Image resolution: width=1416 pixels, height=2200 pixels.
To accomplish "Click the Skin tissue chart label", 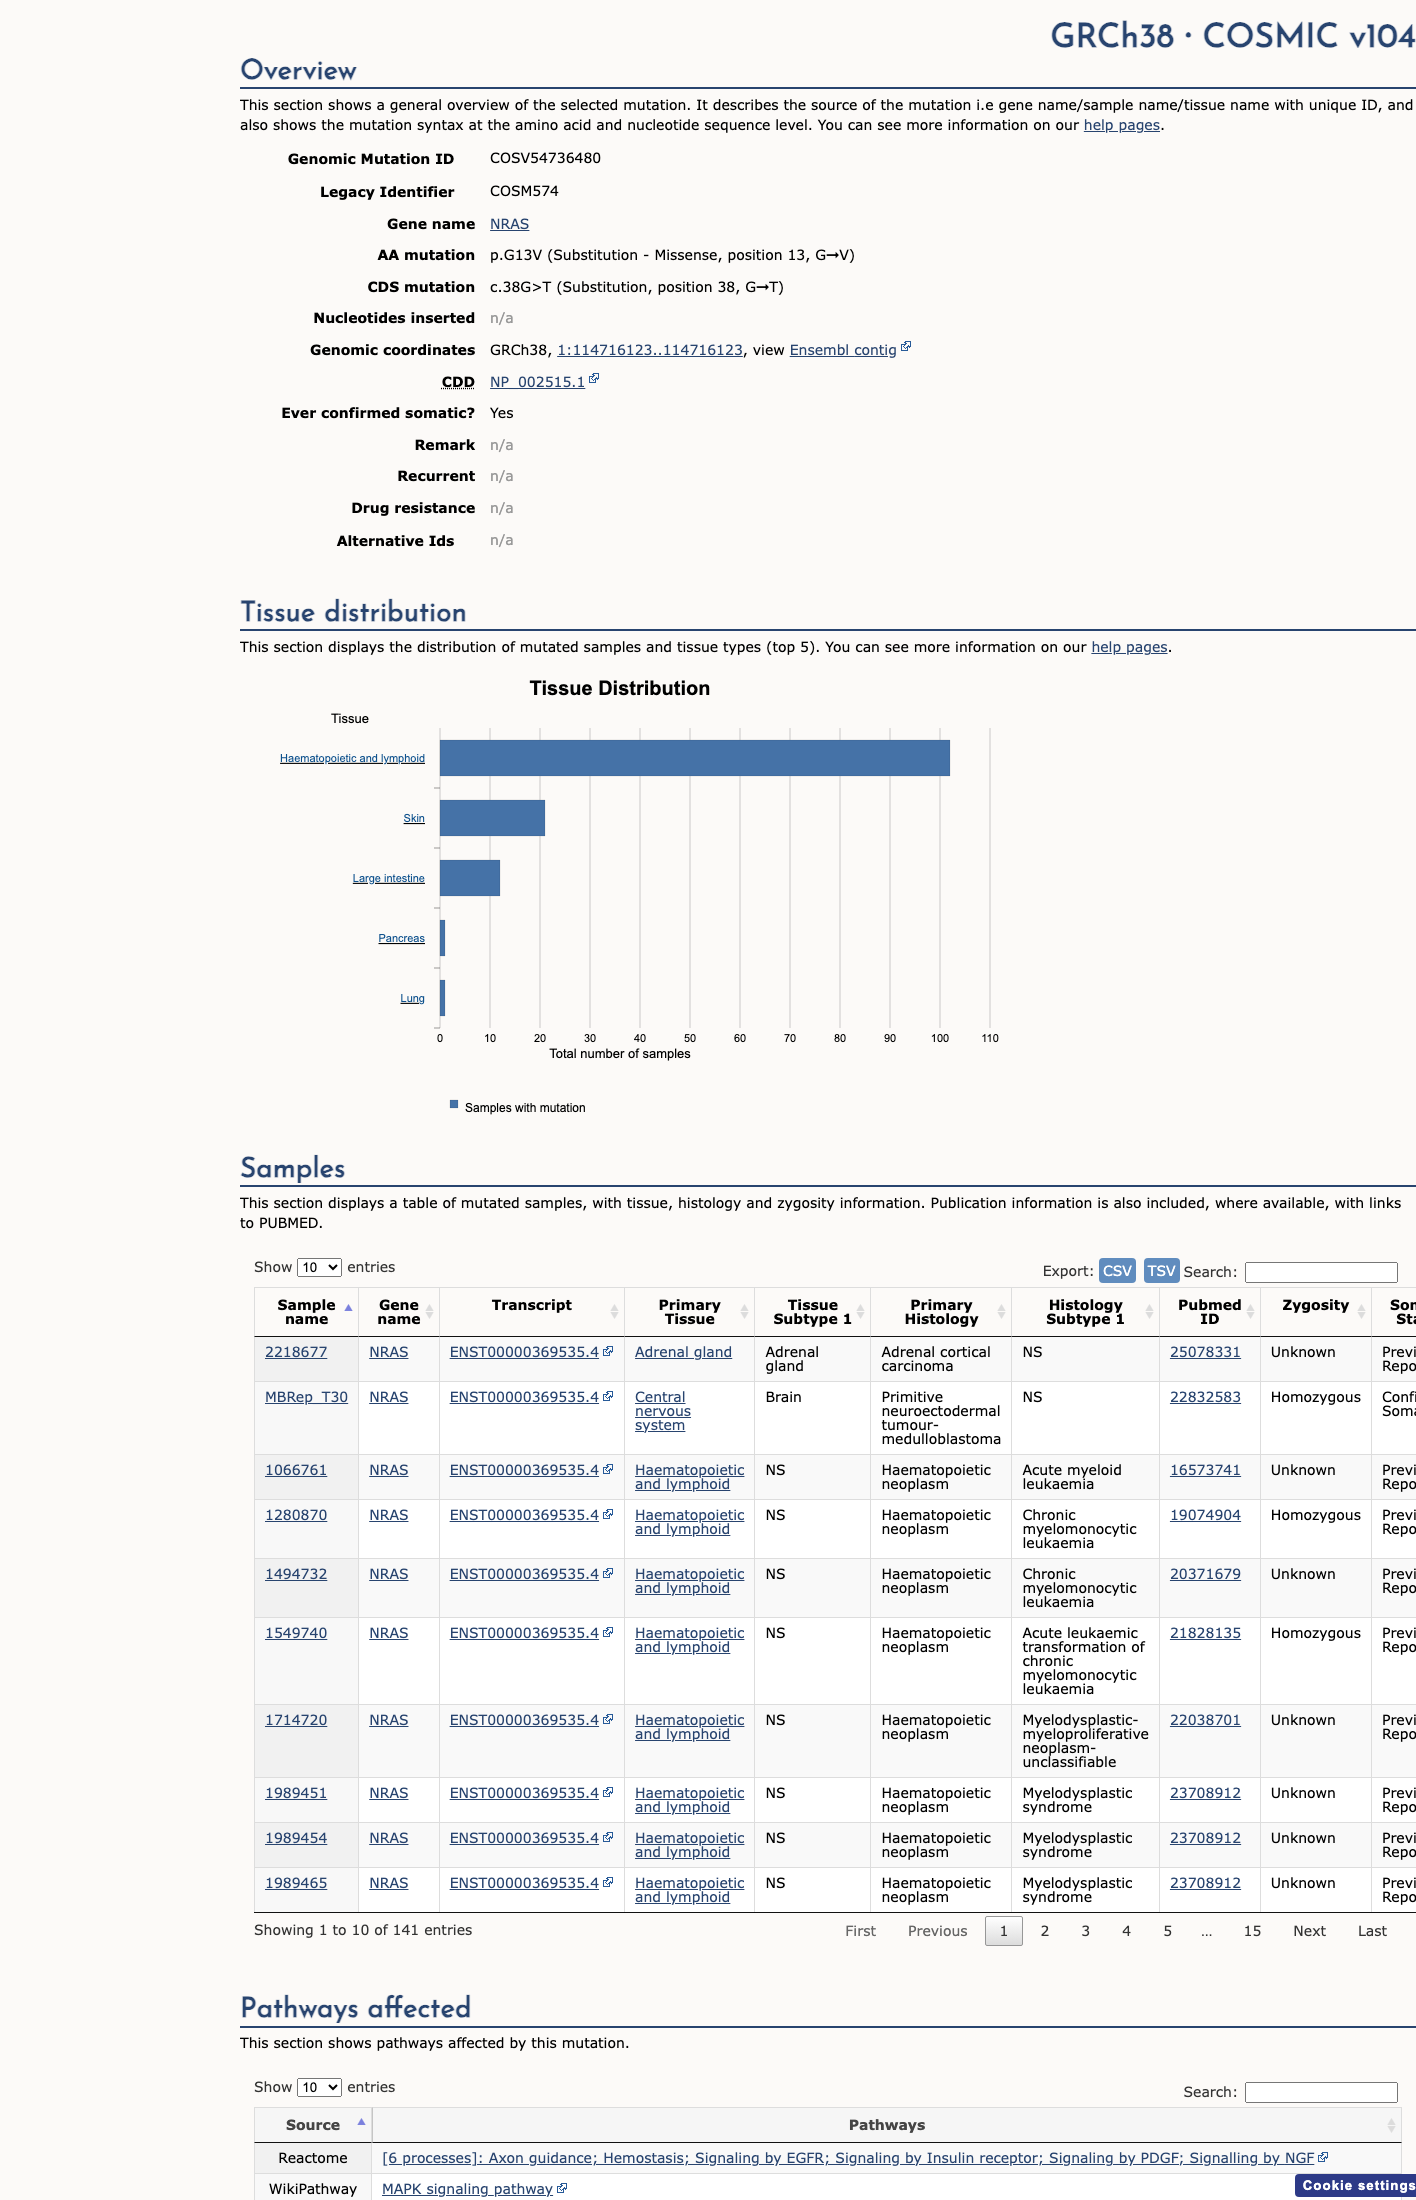I will click(414, 818).
